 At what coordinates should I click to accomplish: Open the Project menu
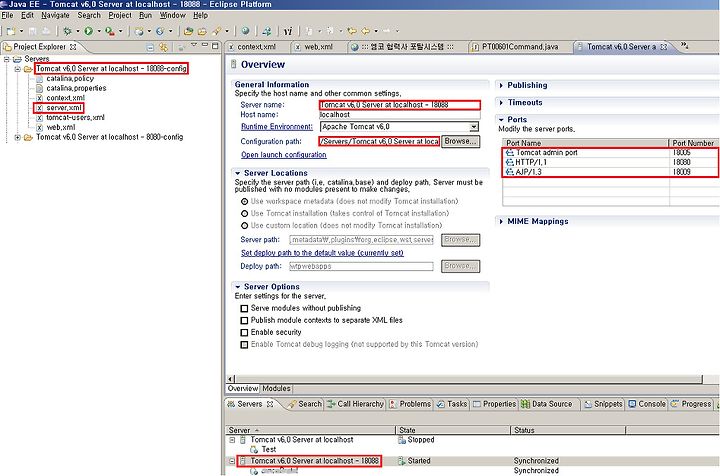(120, 15)
